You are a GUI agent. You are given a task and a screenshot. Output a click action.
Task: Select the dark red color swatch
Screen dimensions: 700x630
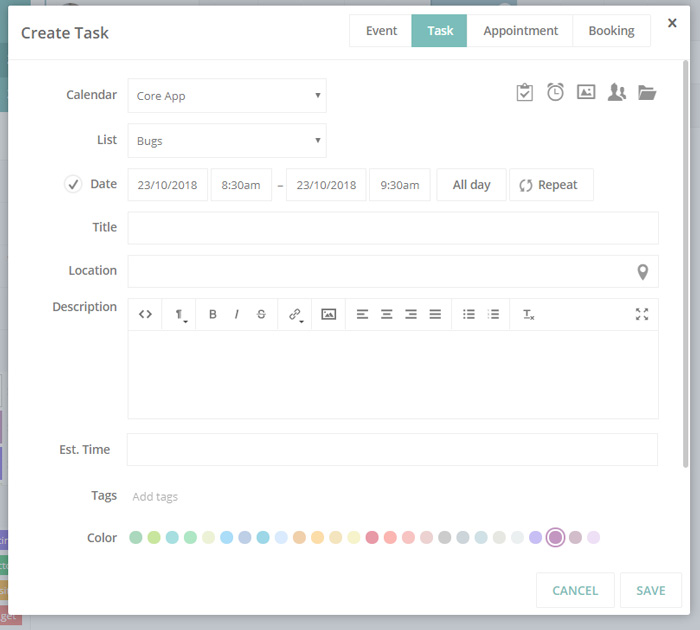pyautogui.click(x=372, y=537)
